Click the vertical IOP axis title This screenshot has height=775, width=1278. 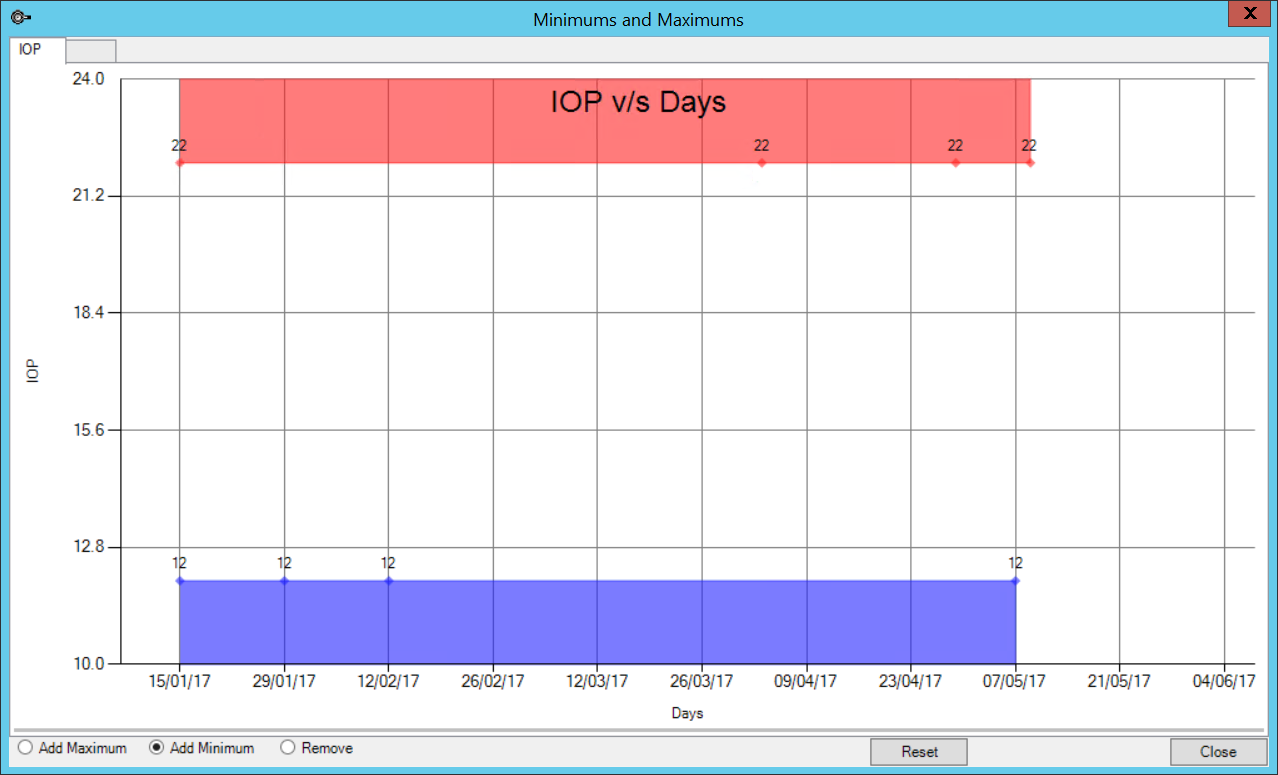33,373
